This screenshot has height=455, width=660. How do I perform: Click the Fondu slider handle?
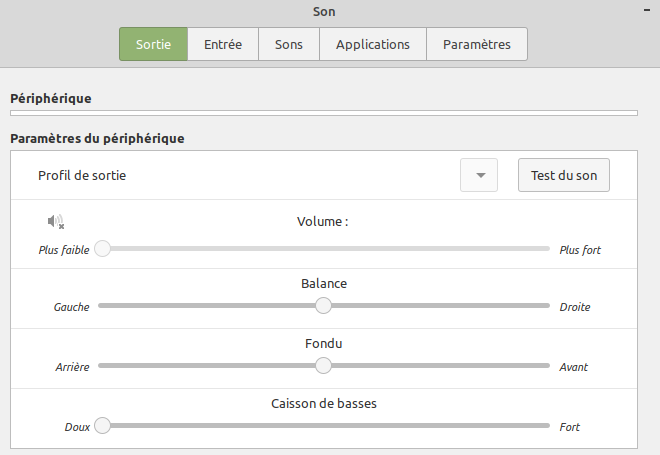[323, 366]
